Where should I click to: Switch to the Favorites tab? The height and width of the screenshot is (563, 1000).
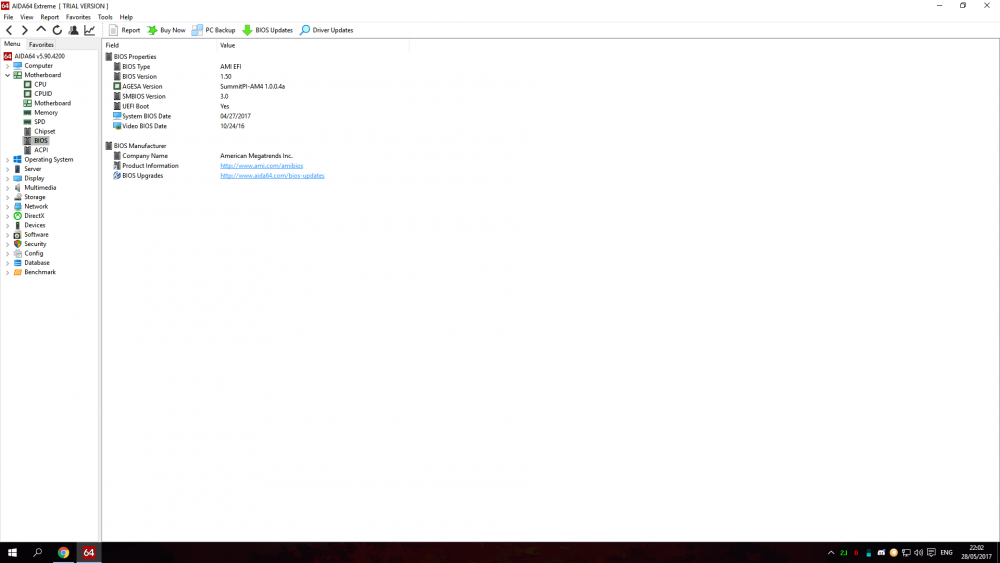click(41, 45)
